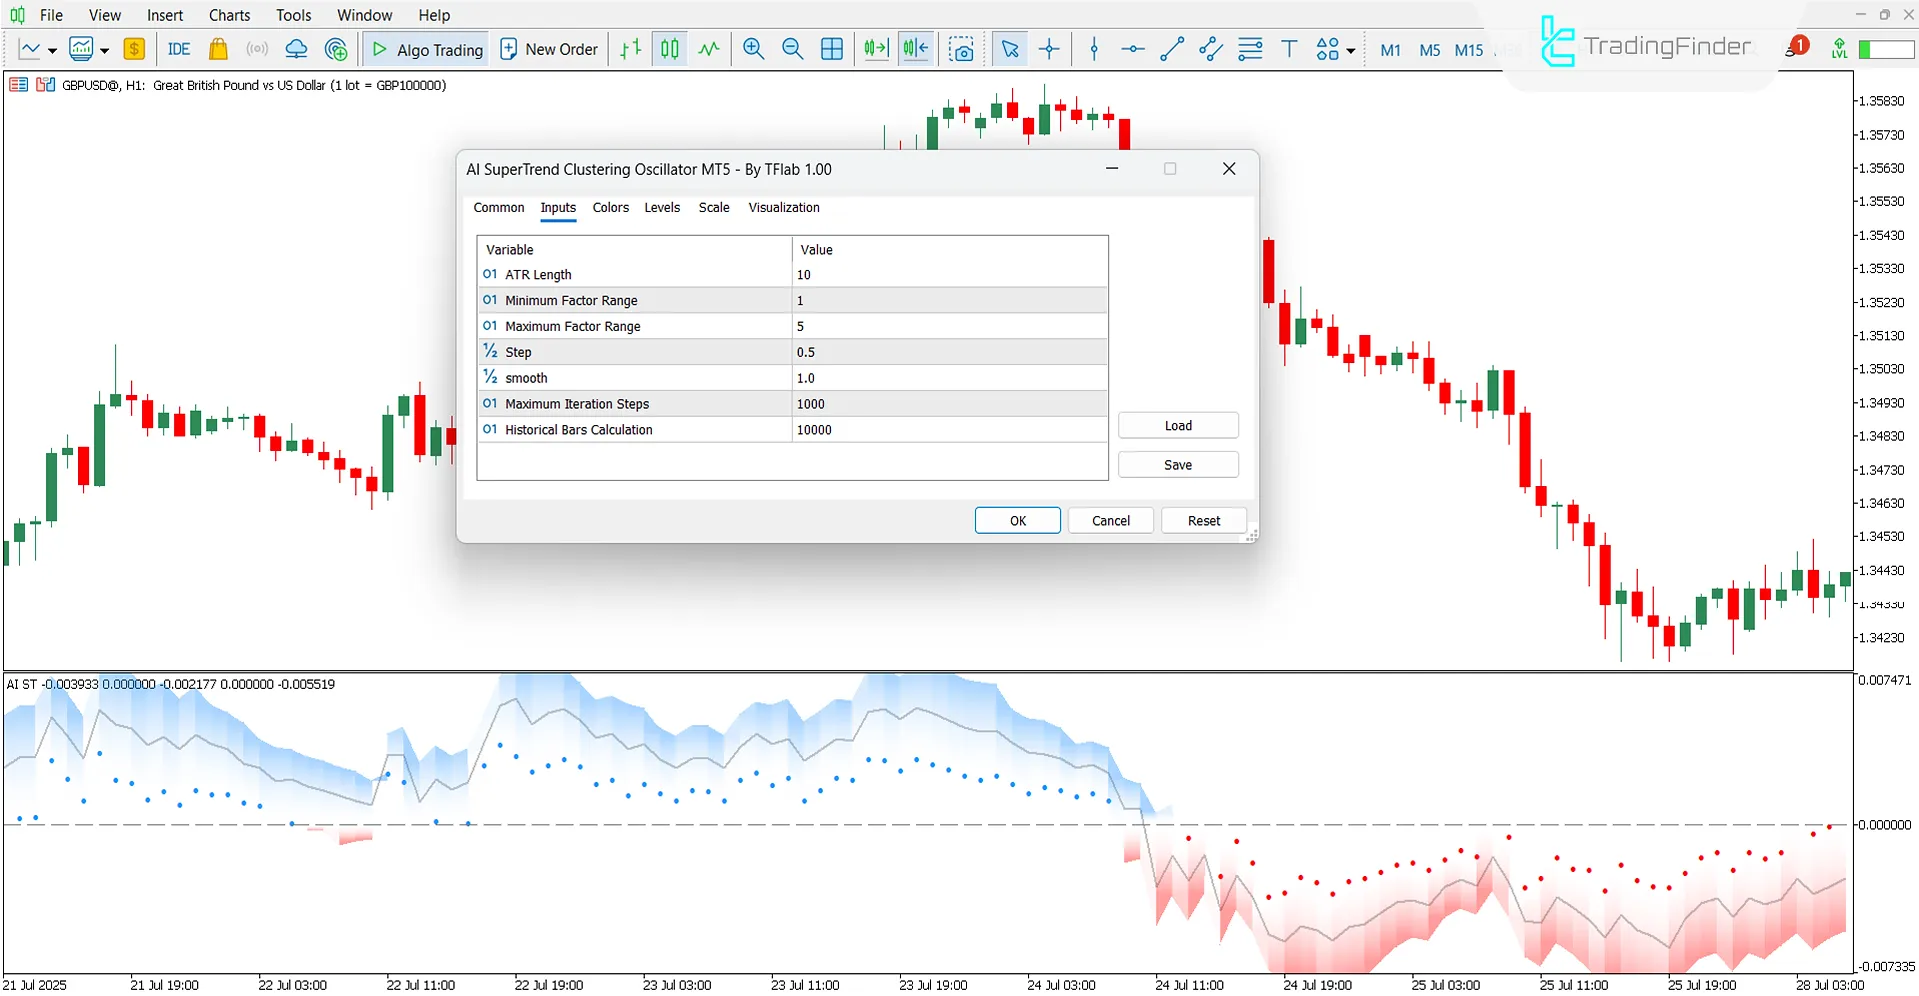
Task: Enable line chart mode
Action: pyautogui.click(x=709, y=48)
